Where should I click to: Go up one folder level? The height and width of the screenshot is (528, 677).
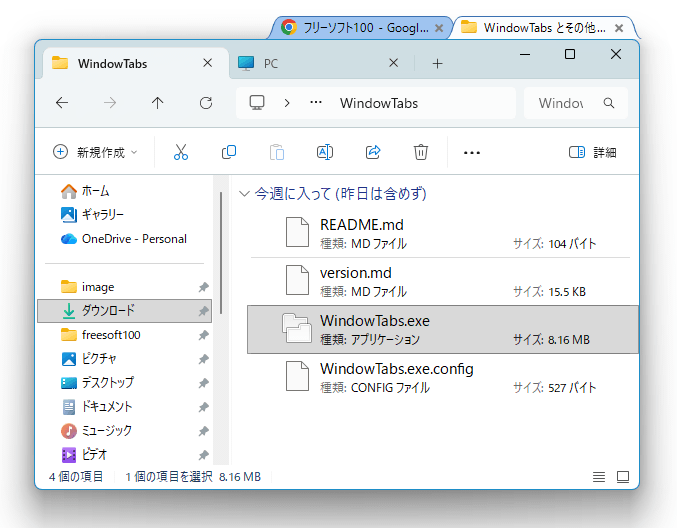point(158,103)
